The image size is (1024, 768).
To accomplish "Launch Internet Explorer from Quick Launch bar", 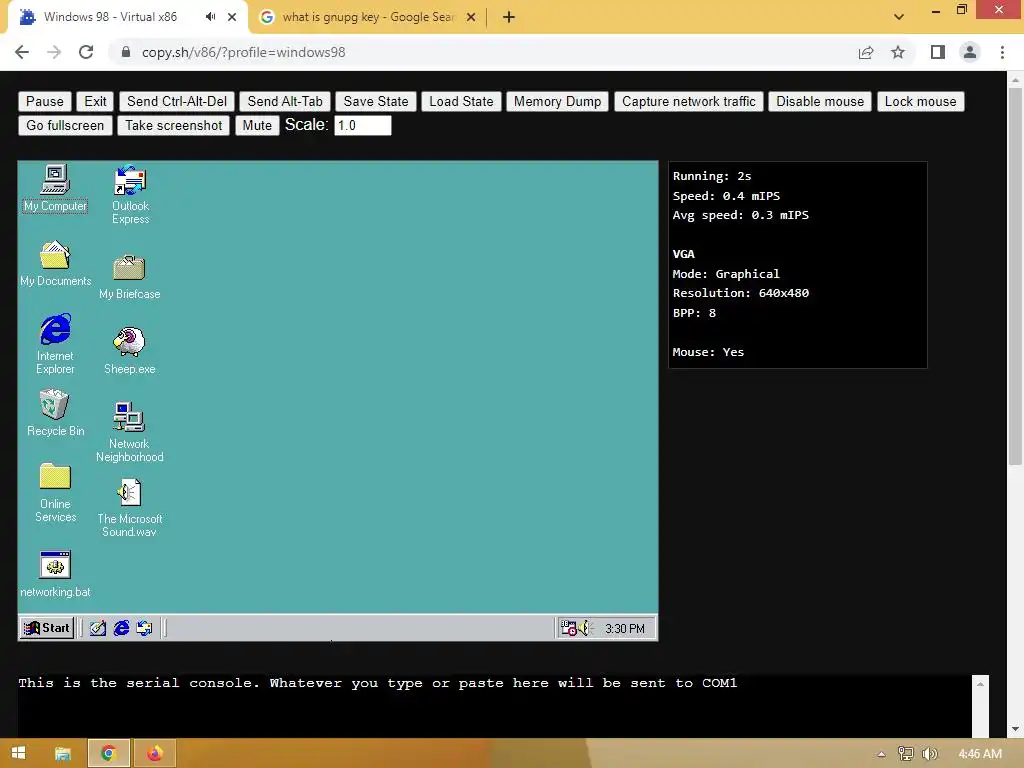I will tap(121, 628).
